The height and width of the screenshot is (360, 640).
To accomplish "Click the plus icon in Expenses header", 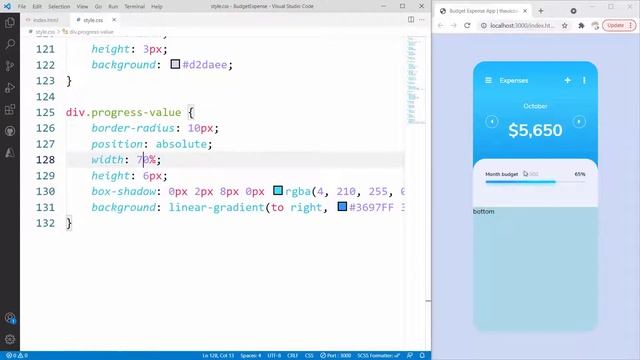I will click(x=567, y=80).
